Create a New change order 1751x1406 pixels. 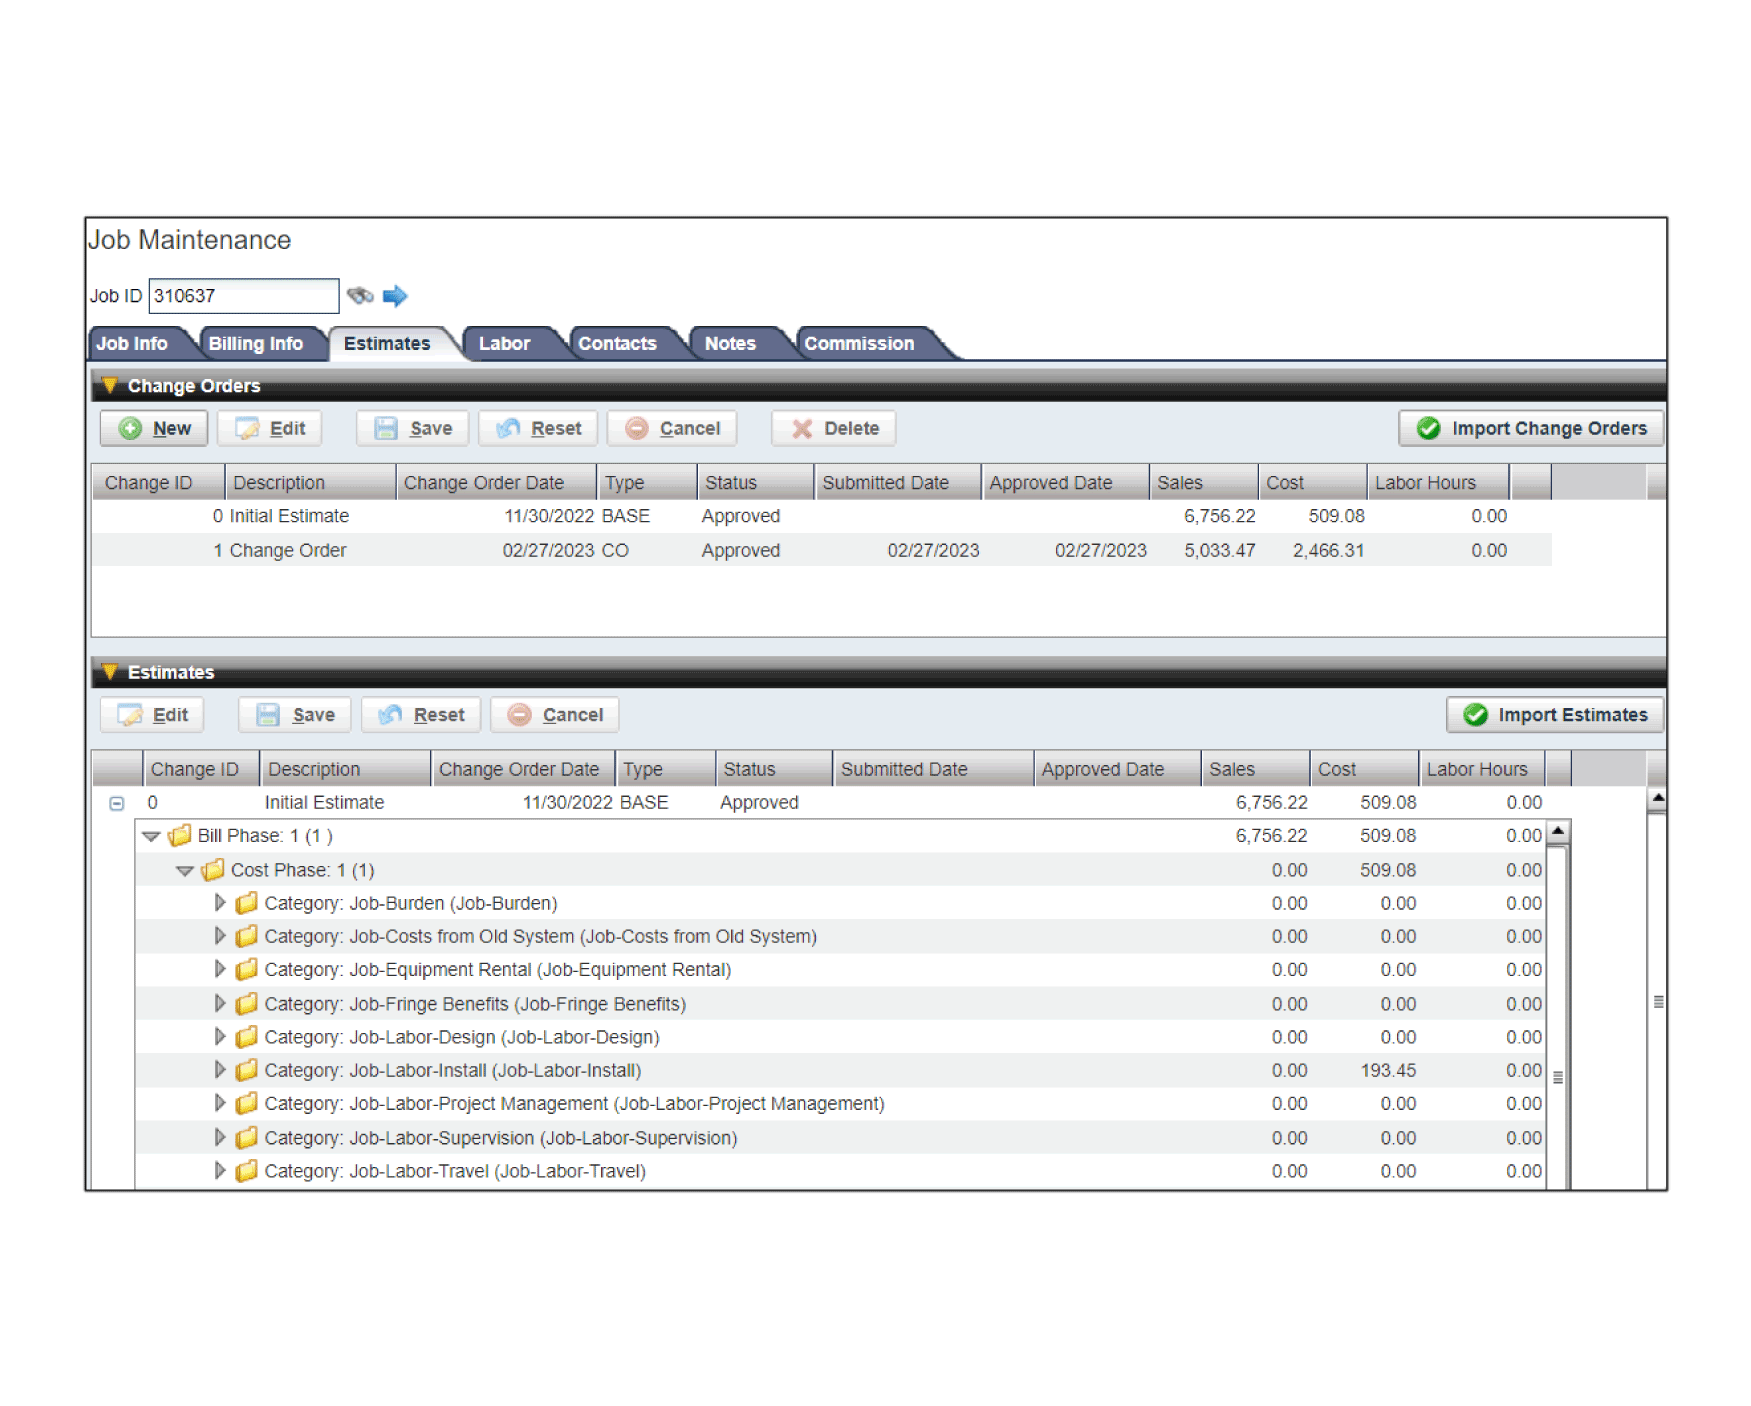pyautogui.click(x=154, y=428)
